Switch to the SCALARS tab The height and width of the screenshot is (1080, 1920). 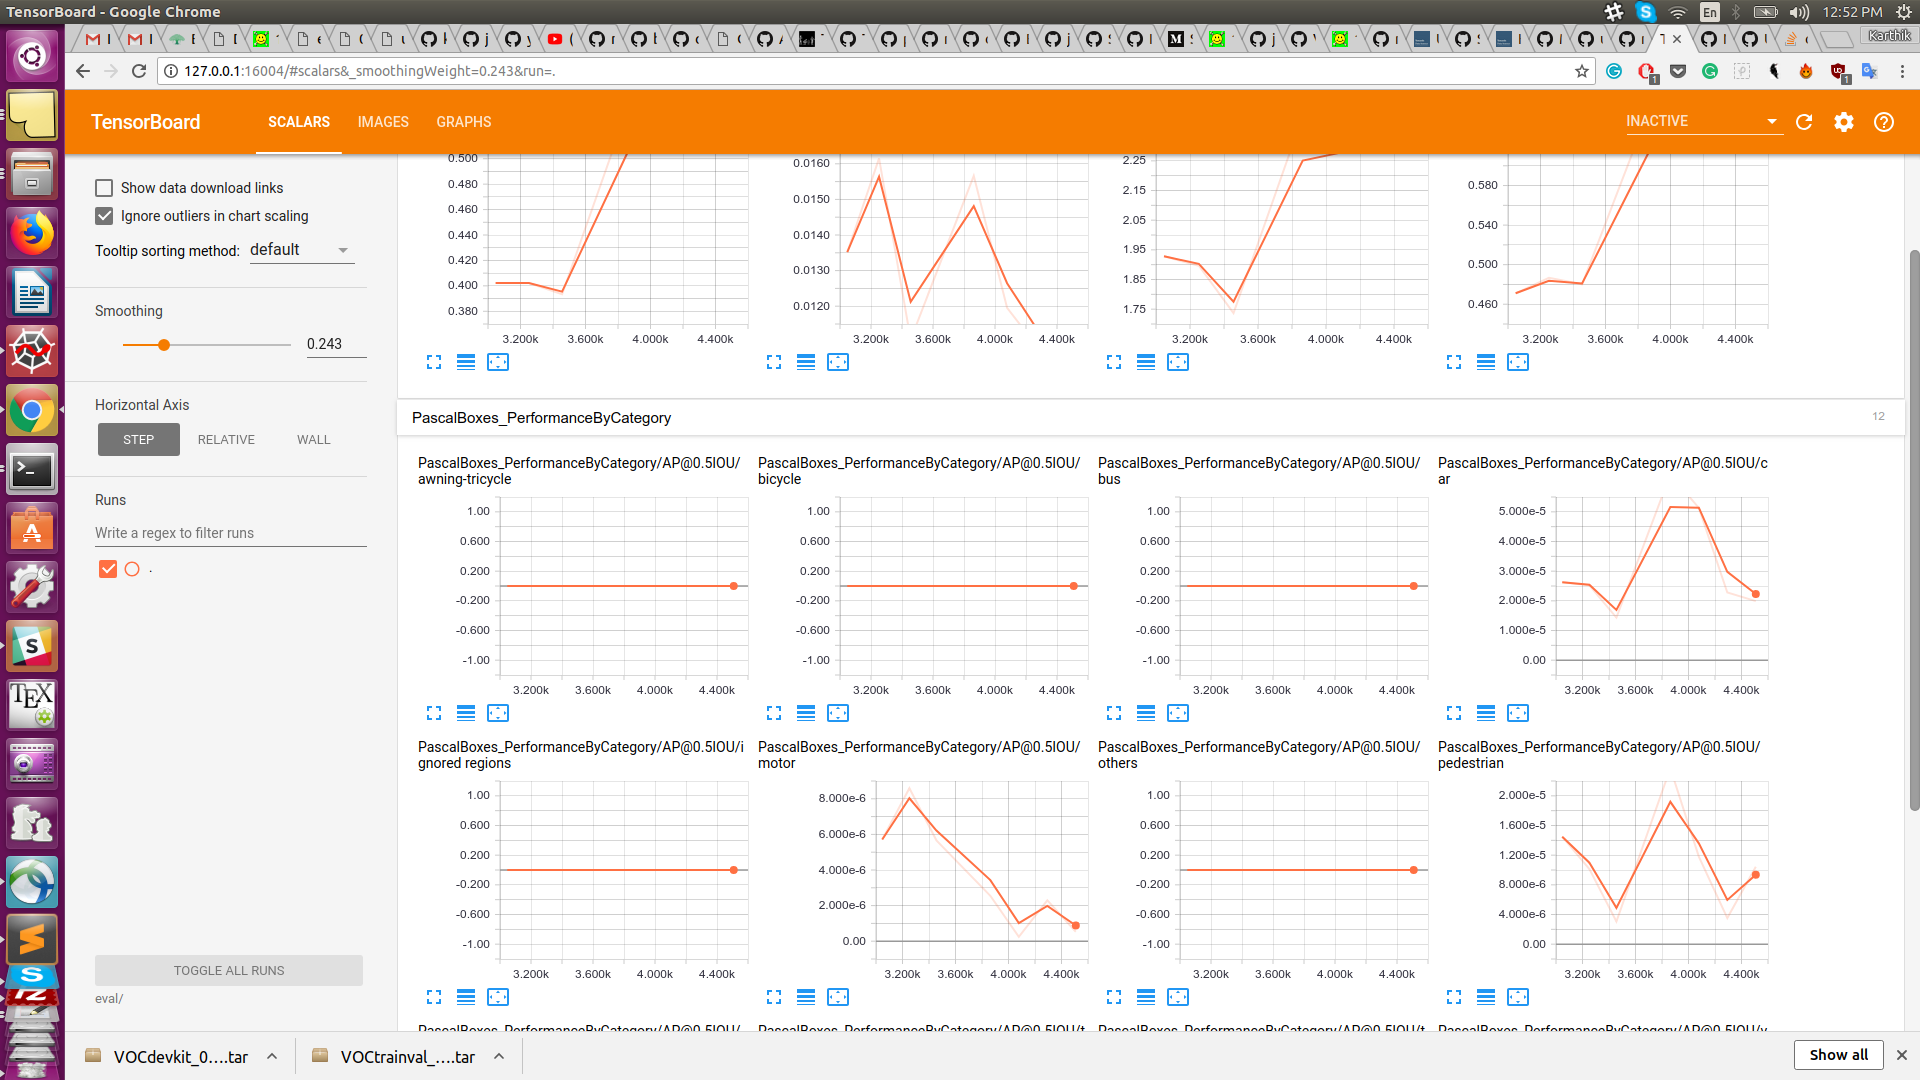[x=299, y=122]
